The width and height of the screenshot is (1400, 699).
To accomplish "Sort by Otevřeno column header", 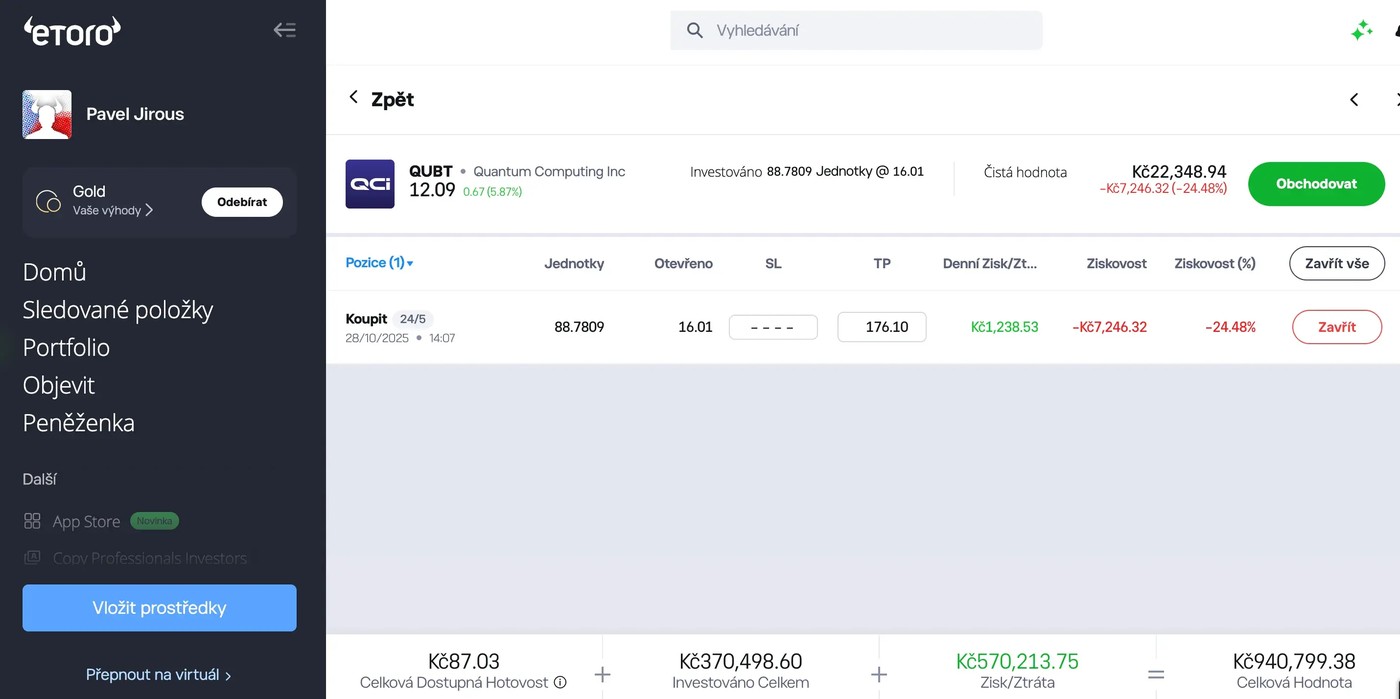I will [x=684, y=264].
